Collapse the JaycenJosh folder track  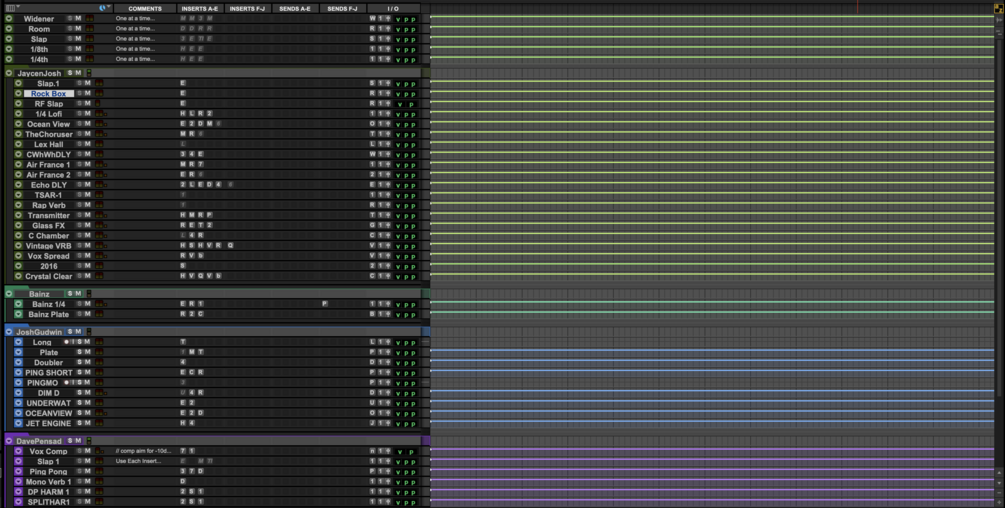[x=9, y=73]
